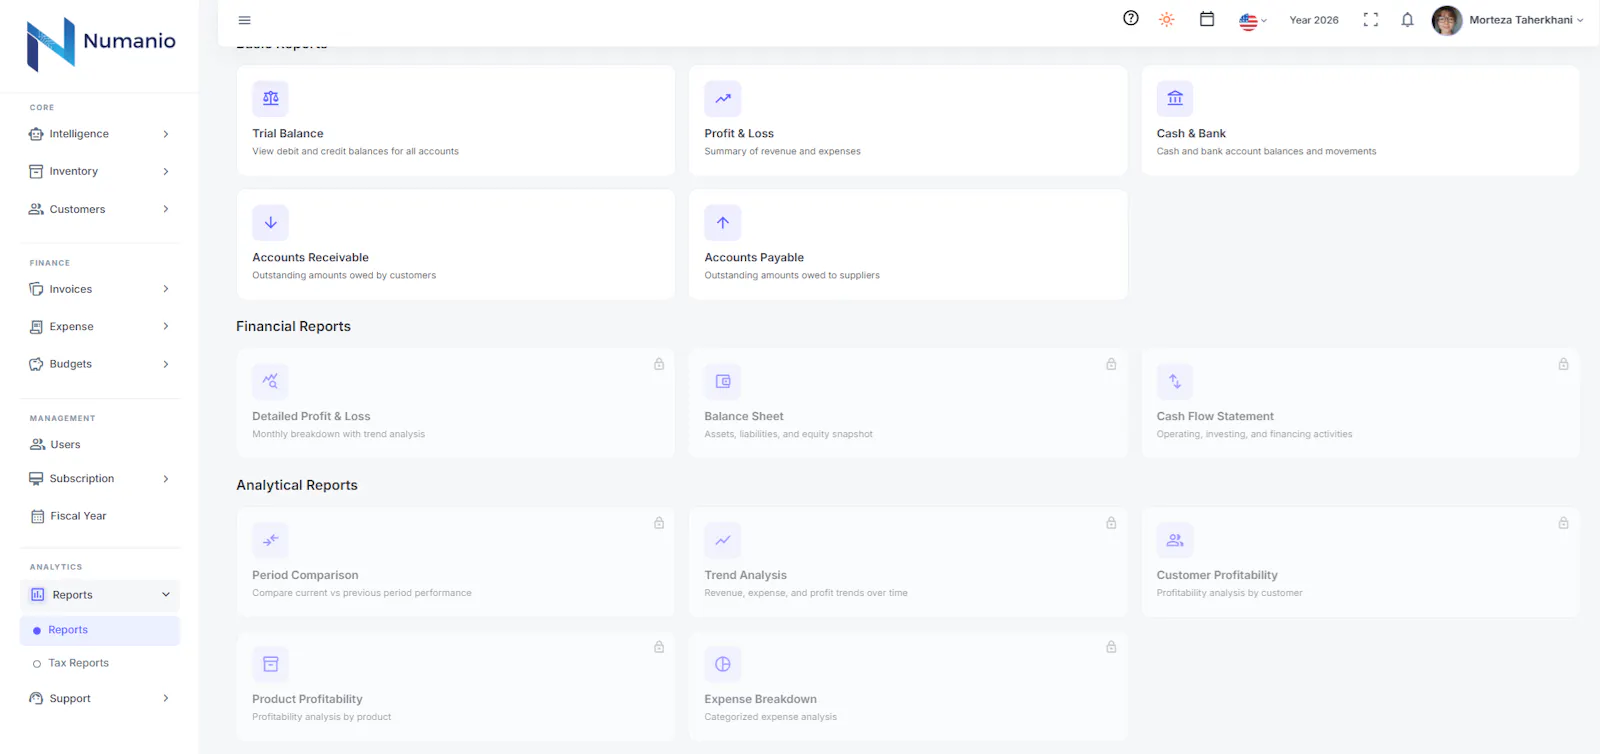Click the Inventory box icon

click(x=37, y=172)
